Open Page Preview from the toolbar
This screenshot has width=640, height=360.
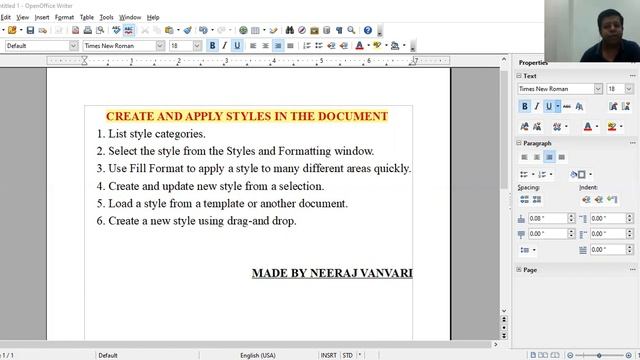100,30
